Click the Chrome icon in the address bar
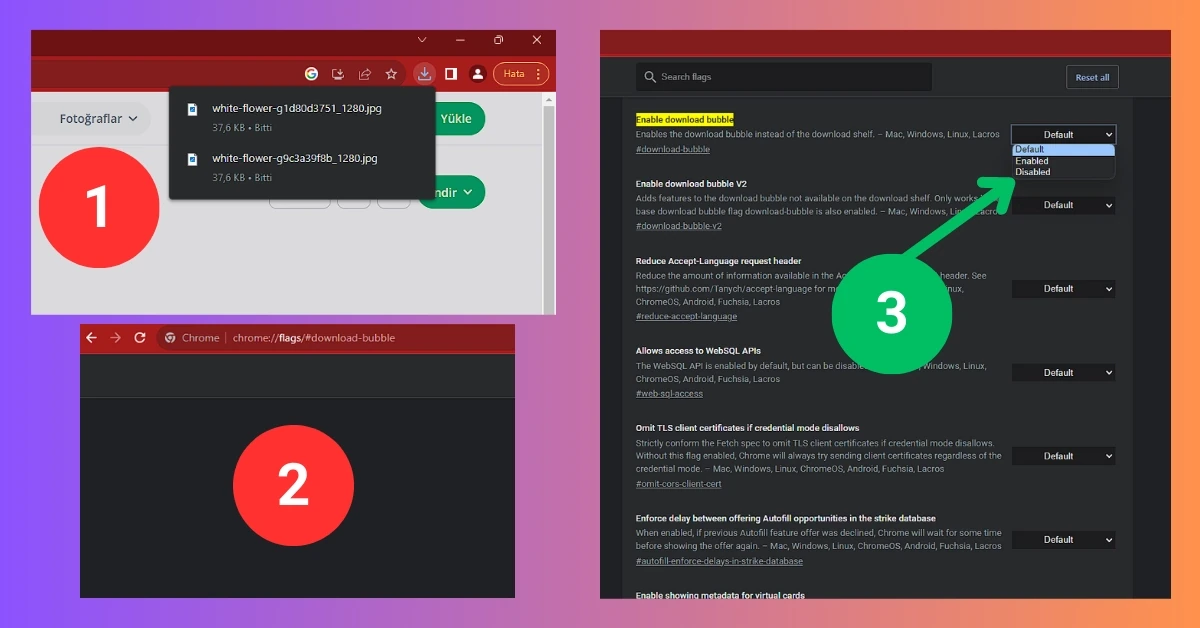This screenshot has height=628, width=1200. (x=170, y=338)
